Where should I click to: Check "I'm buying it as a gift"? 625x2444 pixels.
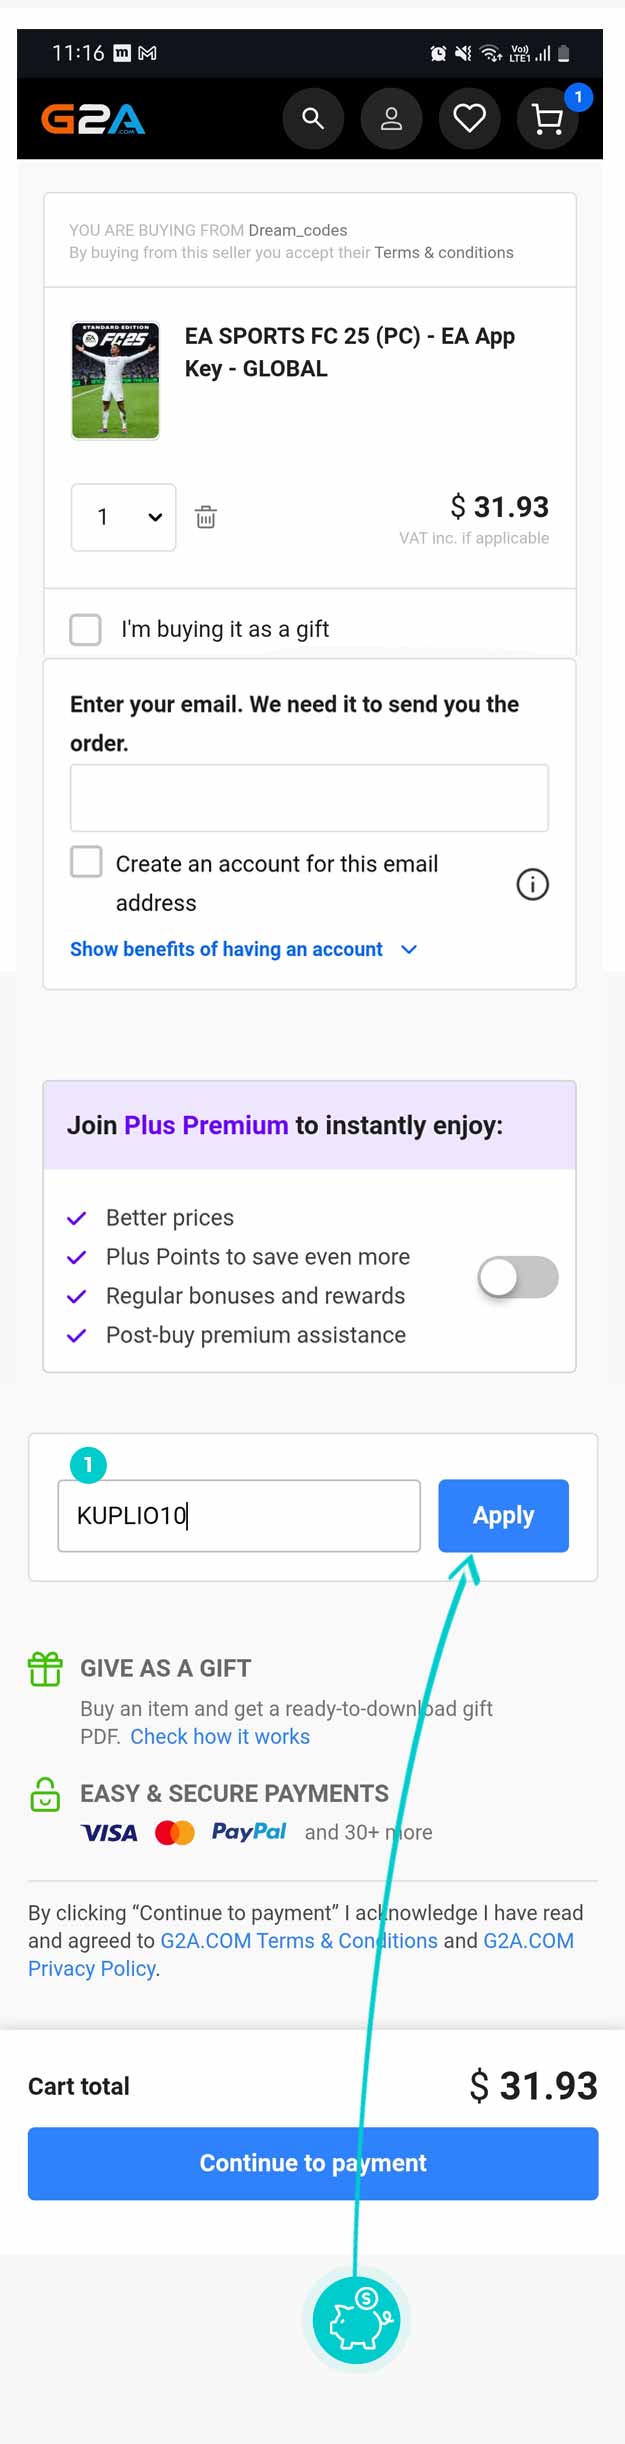pyautogui.click(x=86, y=630)
